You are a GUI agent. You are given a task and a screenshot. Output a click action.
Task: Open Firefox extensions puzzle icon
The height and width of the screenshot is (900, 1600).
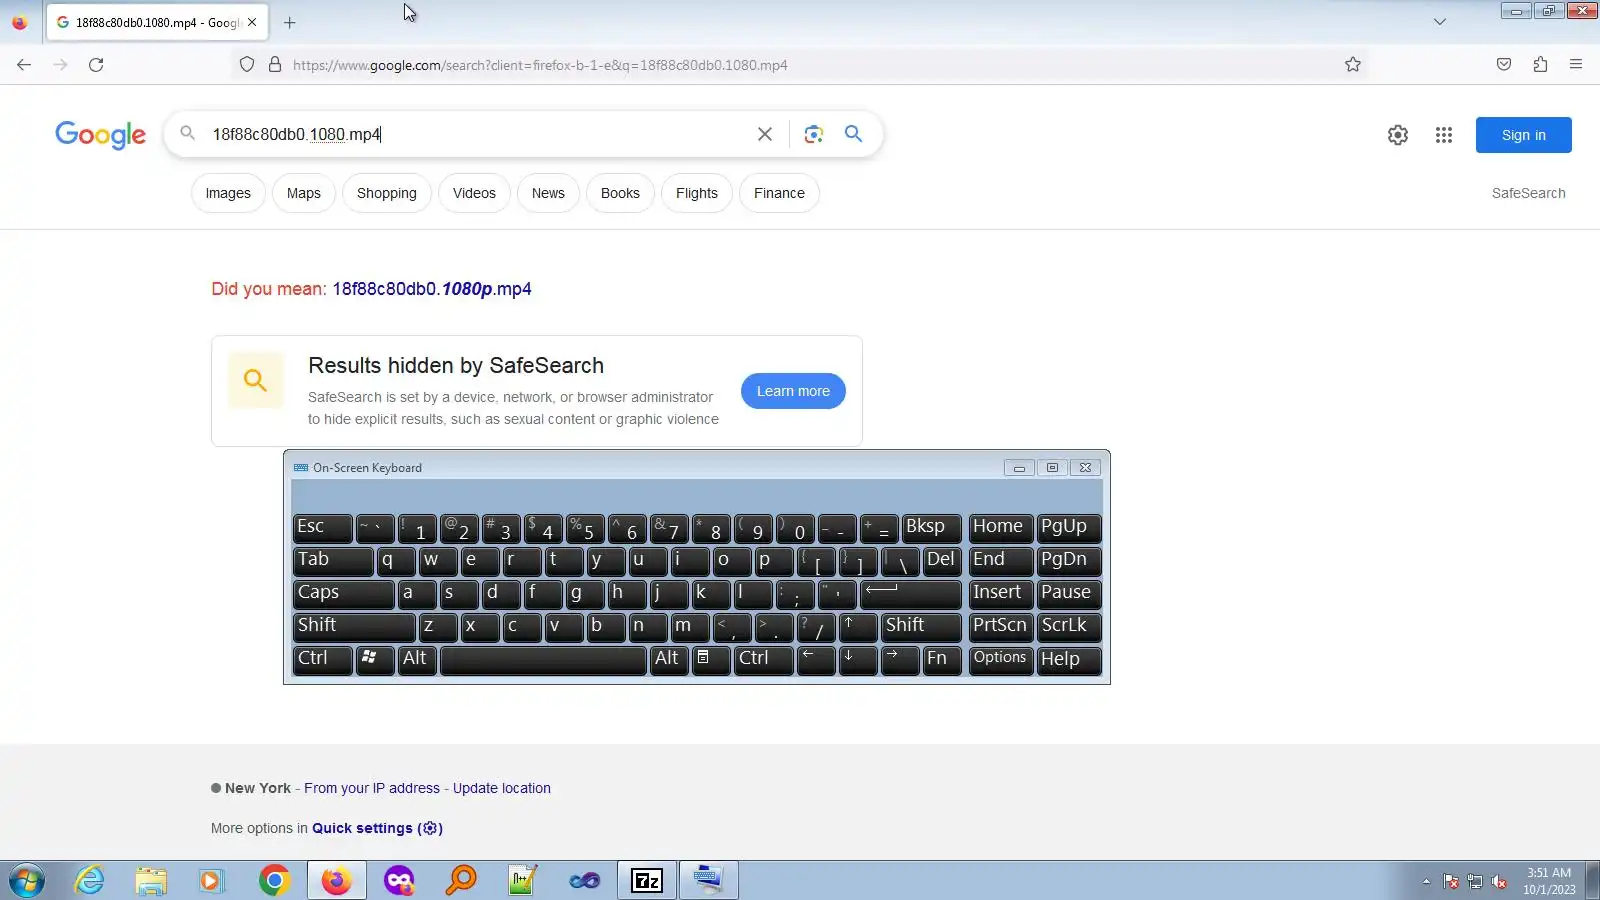point(1540,65)
